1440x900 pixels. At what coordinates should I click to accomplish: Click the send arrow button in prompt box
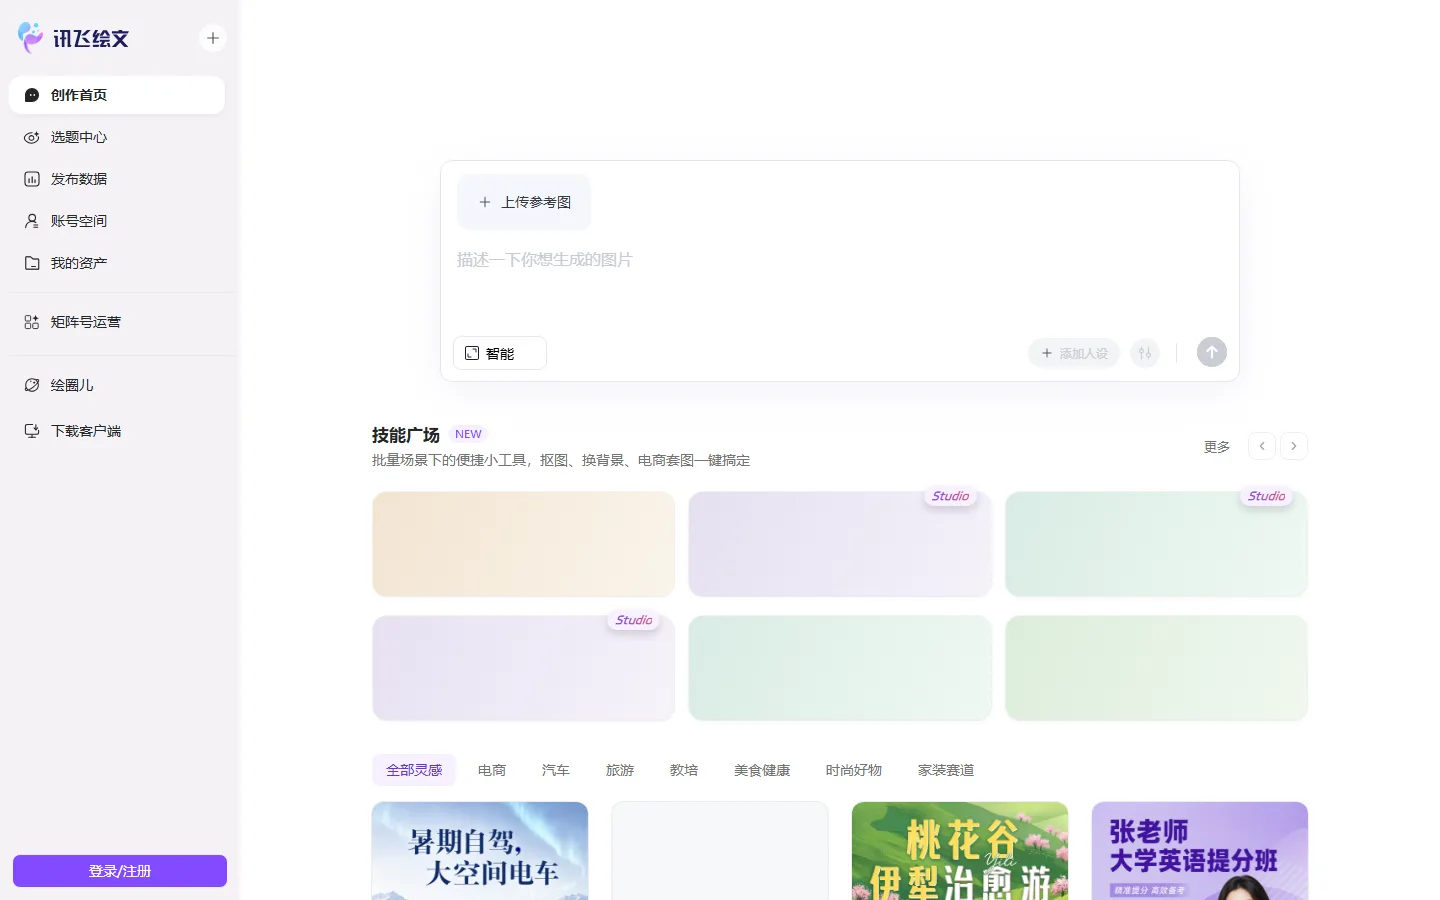point(1212,352)
